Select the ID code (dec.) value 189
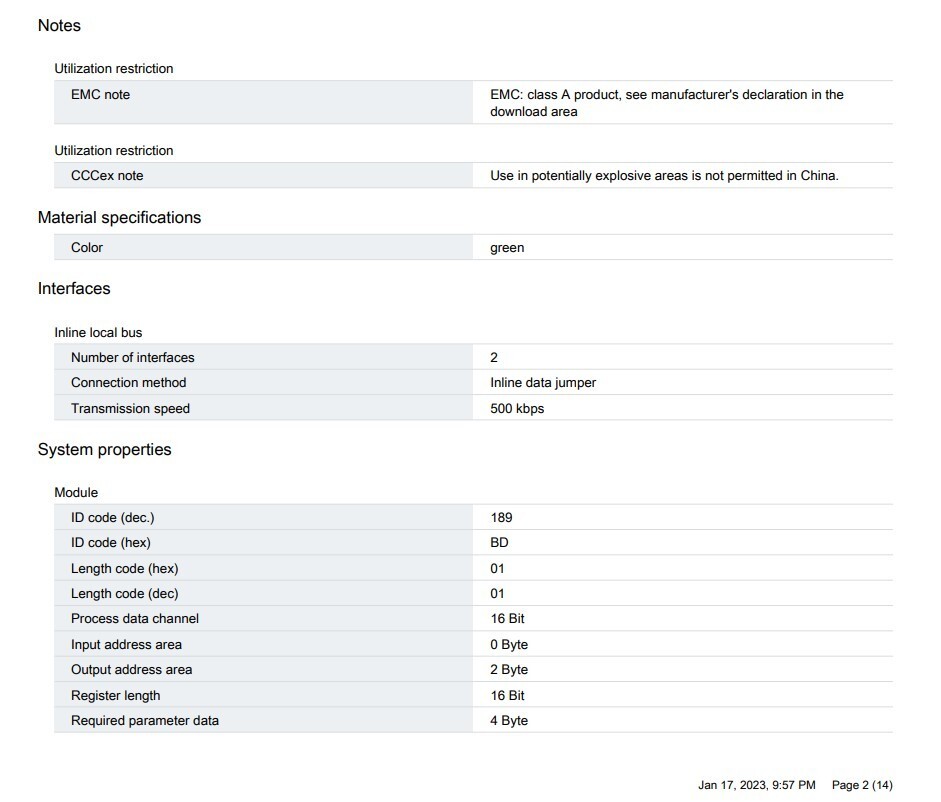 501,517
